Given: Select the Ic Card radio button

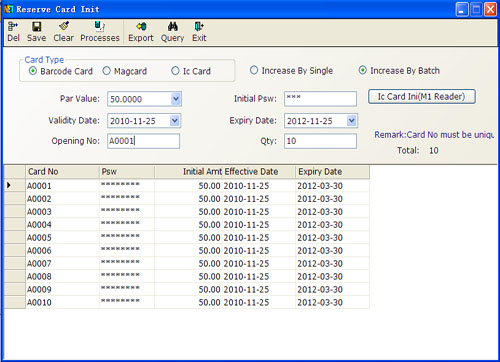Looking at the screenshot, I should (175, 71).
